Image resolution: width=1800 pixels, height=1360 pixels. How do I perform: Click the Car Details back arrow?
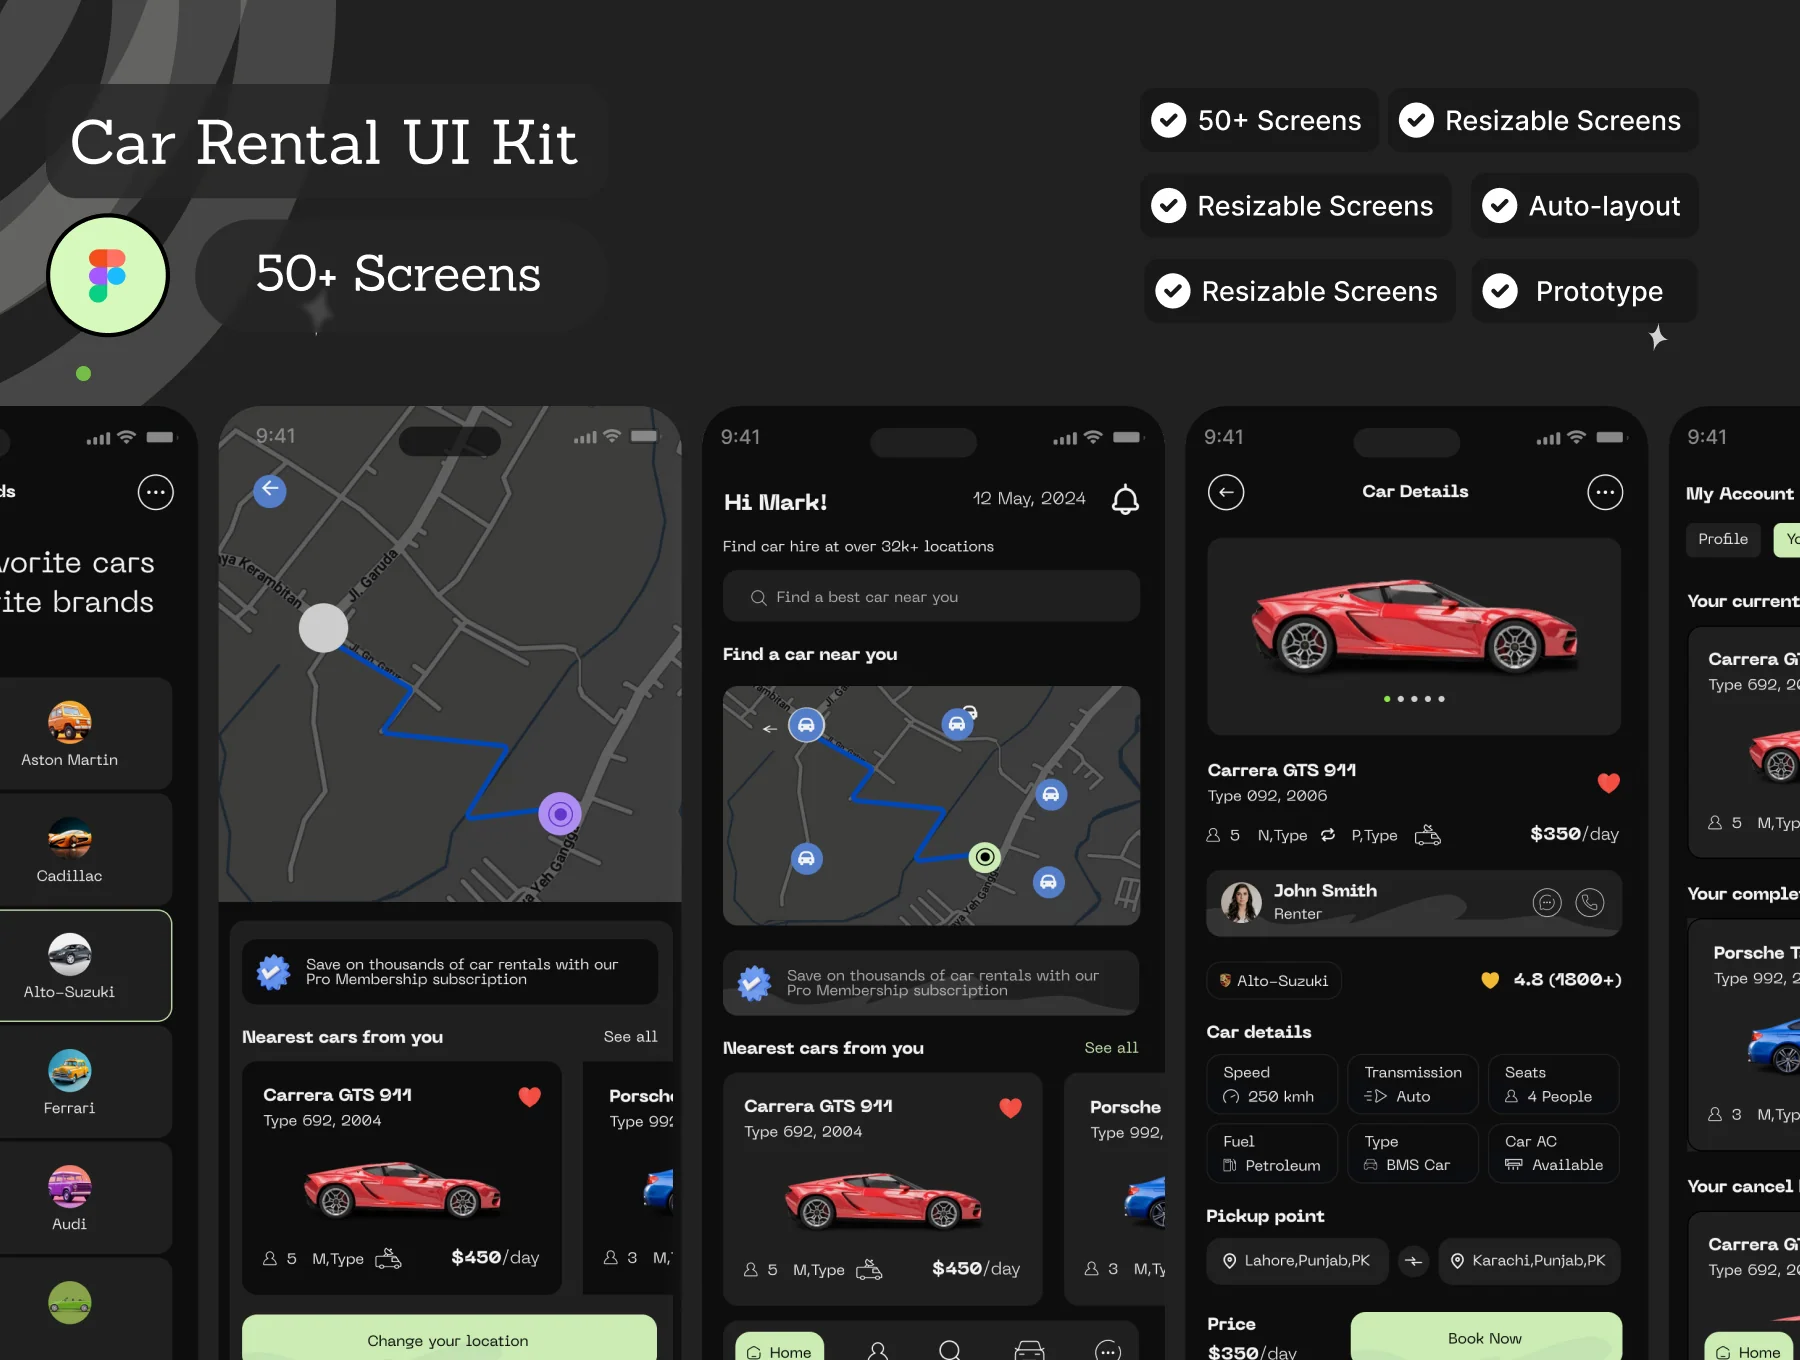point(1226,492)
